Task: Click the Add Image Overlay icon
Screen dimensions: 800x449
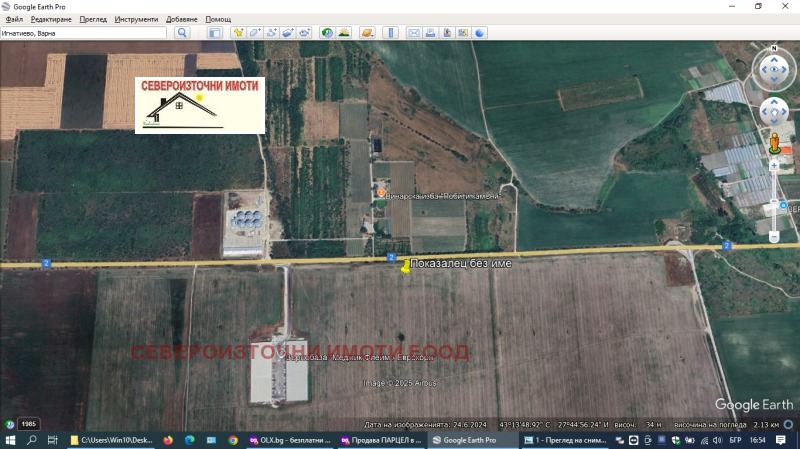Action: (287, 33)
